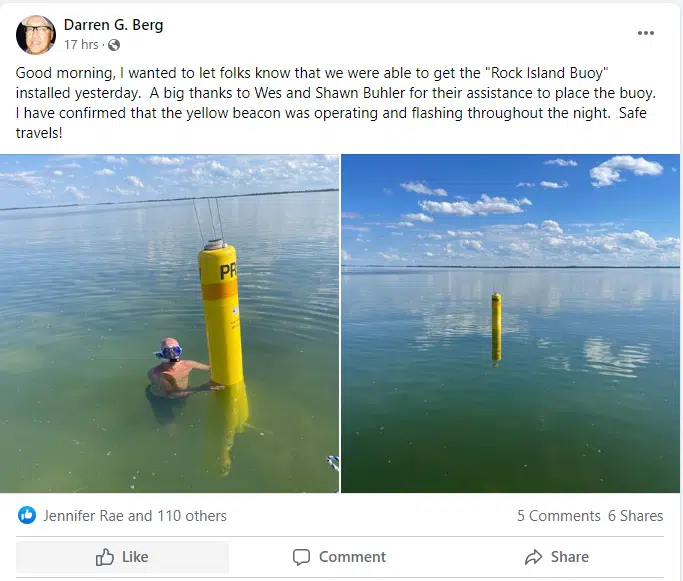
Task: Click the yellow buoy in left photo
Action: (x=220, y=315)
